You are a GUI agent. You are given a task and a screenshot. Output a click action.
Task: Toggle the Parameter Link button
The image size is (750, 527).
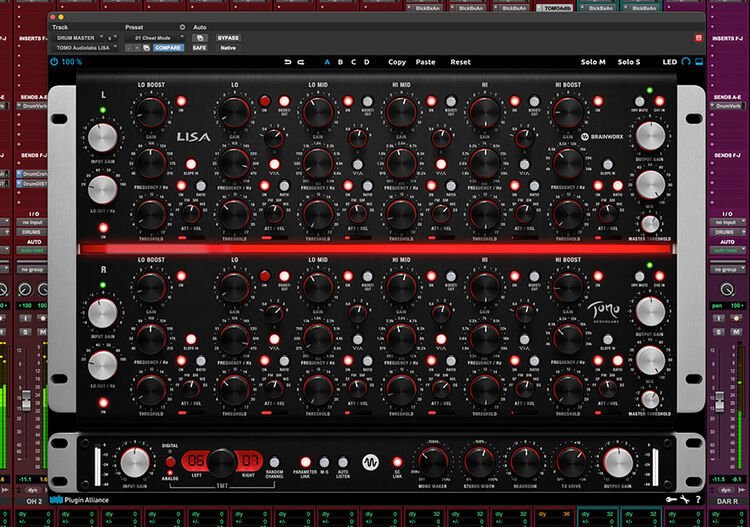tap(306, 461)
